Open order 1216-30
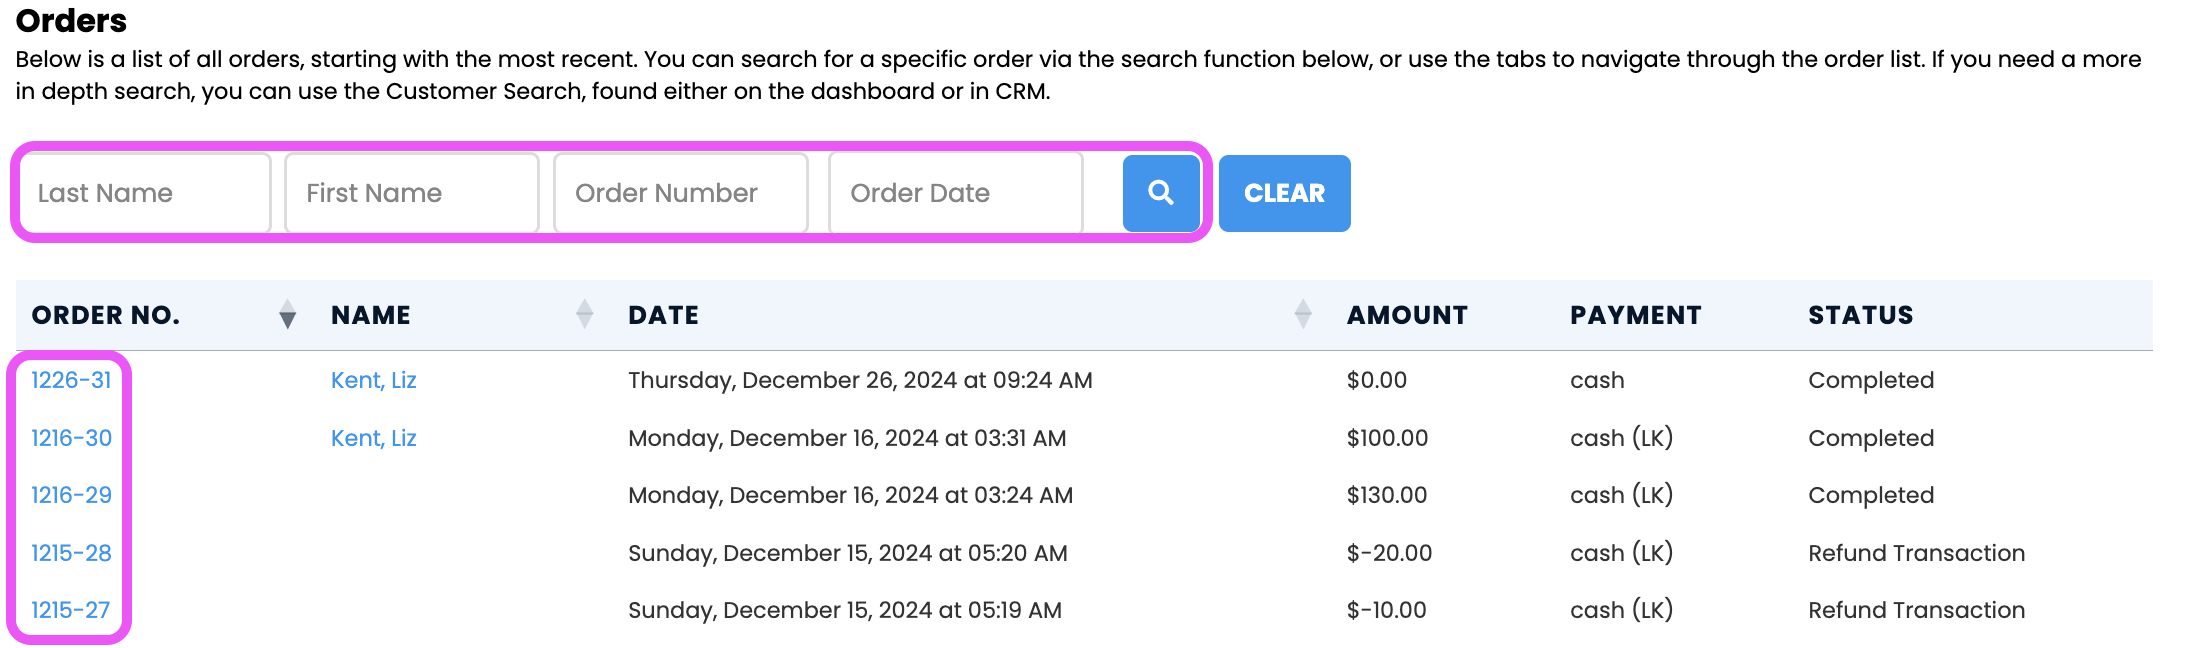Viewport: 2188px width, 648px height. pyautogui.click(x=71, y=438)
